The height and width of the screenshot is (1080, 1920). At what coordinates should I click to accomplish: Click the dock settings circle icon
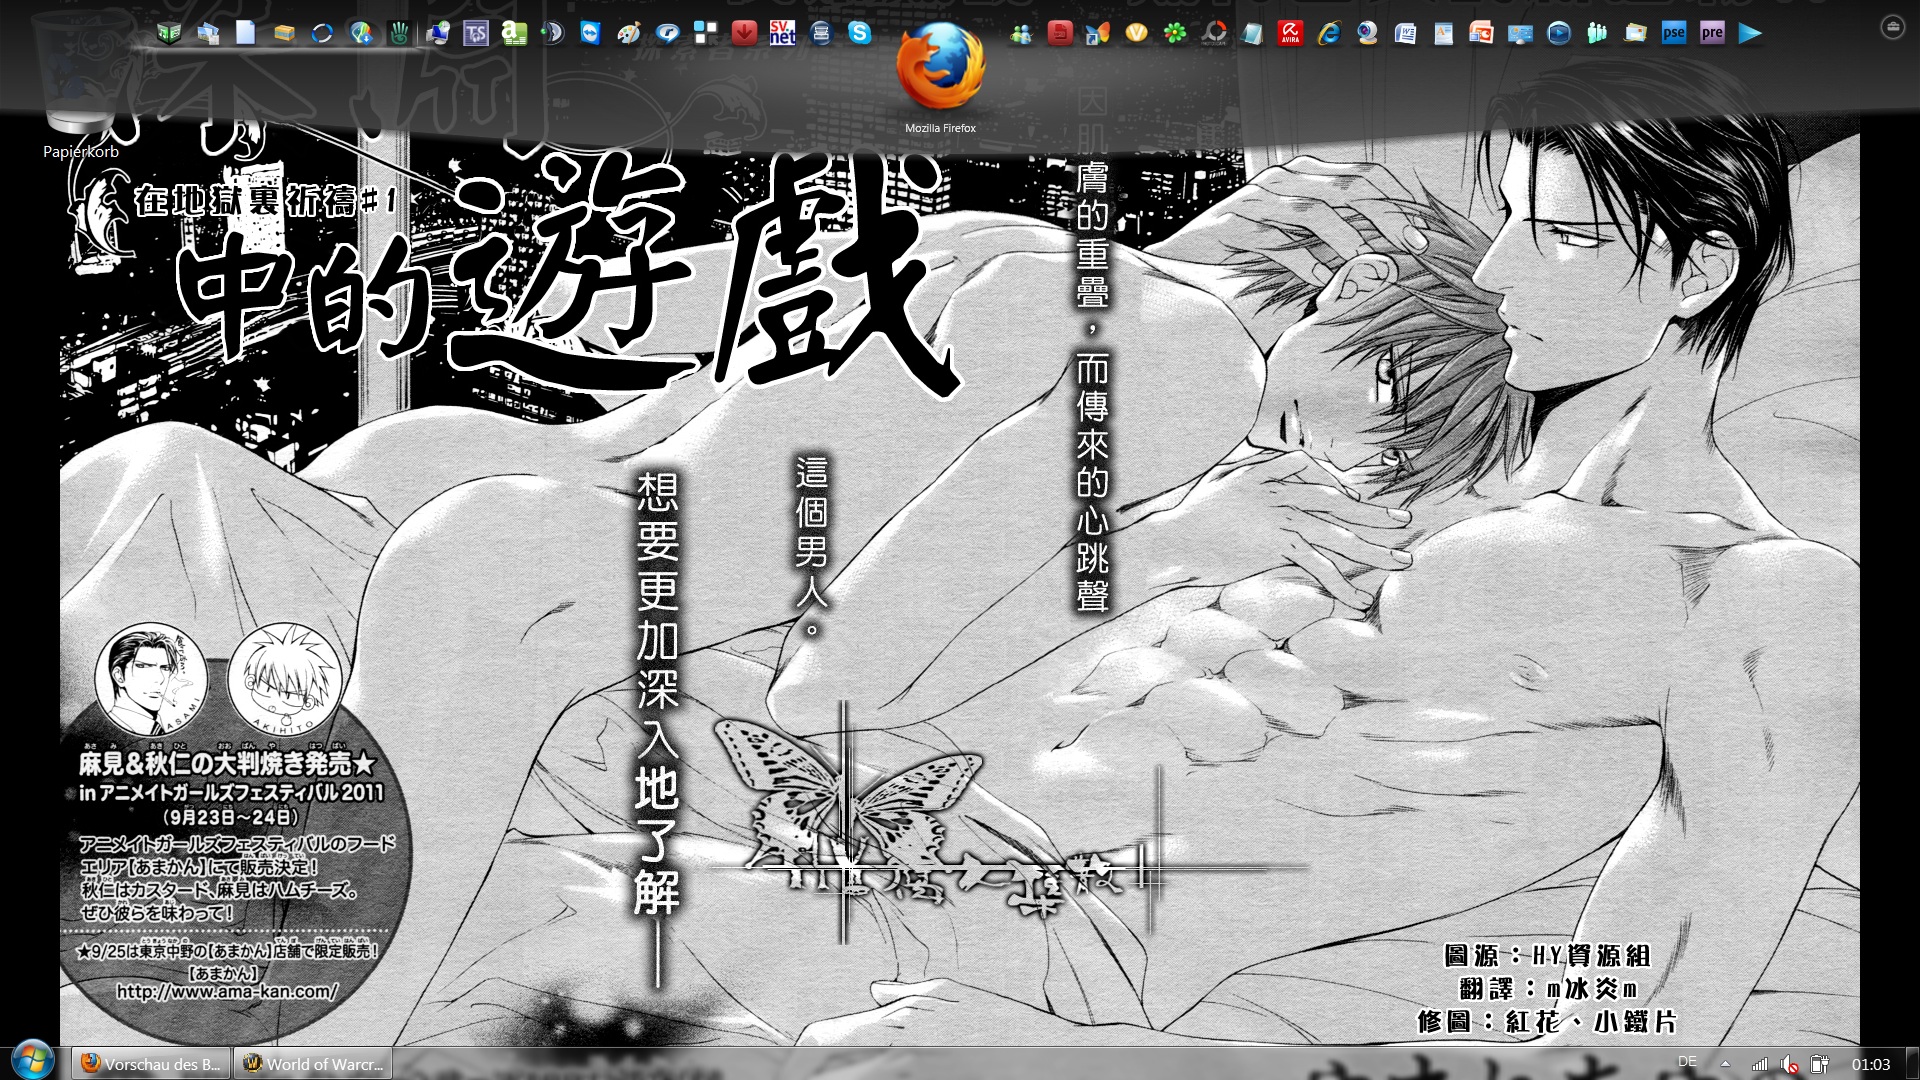pos(1892,27)
